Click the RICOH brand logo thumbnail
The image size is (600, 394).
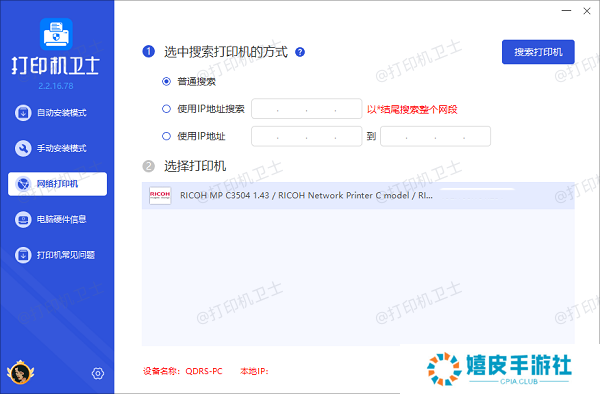click(x=160, y=195)
